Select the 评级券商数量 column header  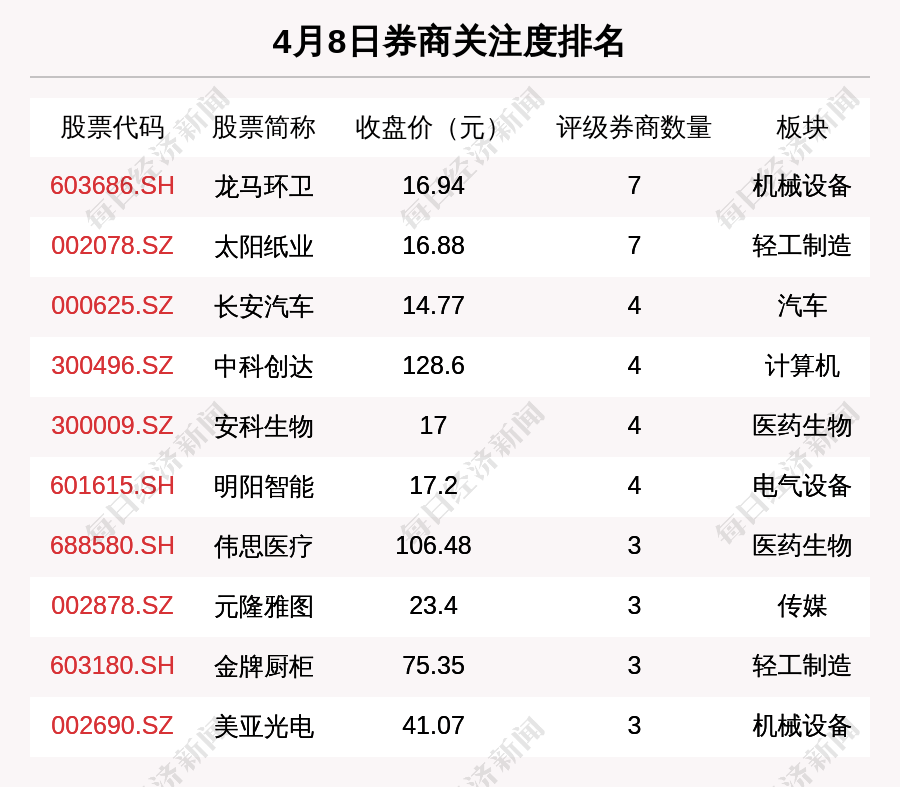pos(634,128)
